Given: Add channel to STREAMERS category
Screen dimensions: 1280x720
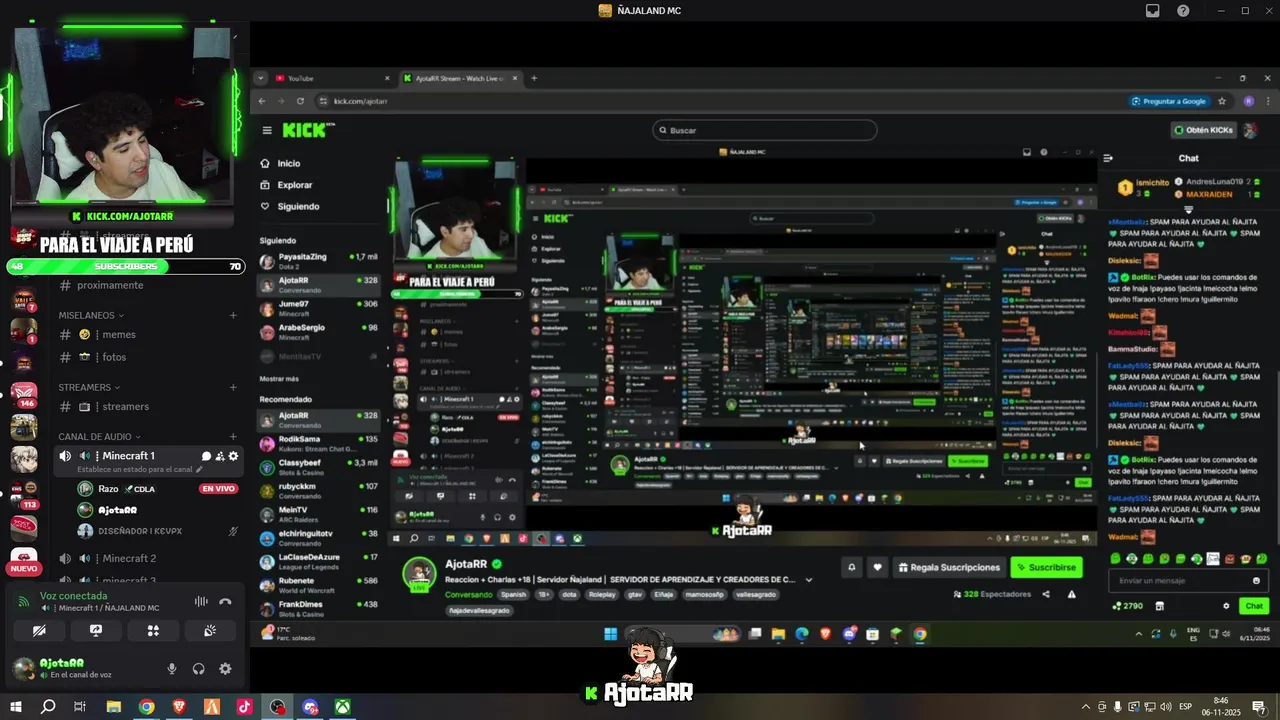Looking at the screenshot, I should point(233,387).
